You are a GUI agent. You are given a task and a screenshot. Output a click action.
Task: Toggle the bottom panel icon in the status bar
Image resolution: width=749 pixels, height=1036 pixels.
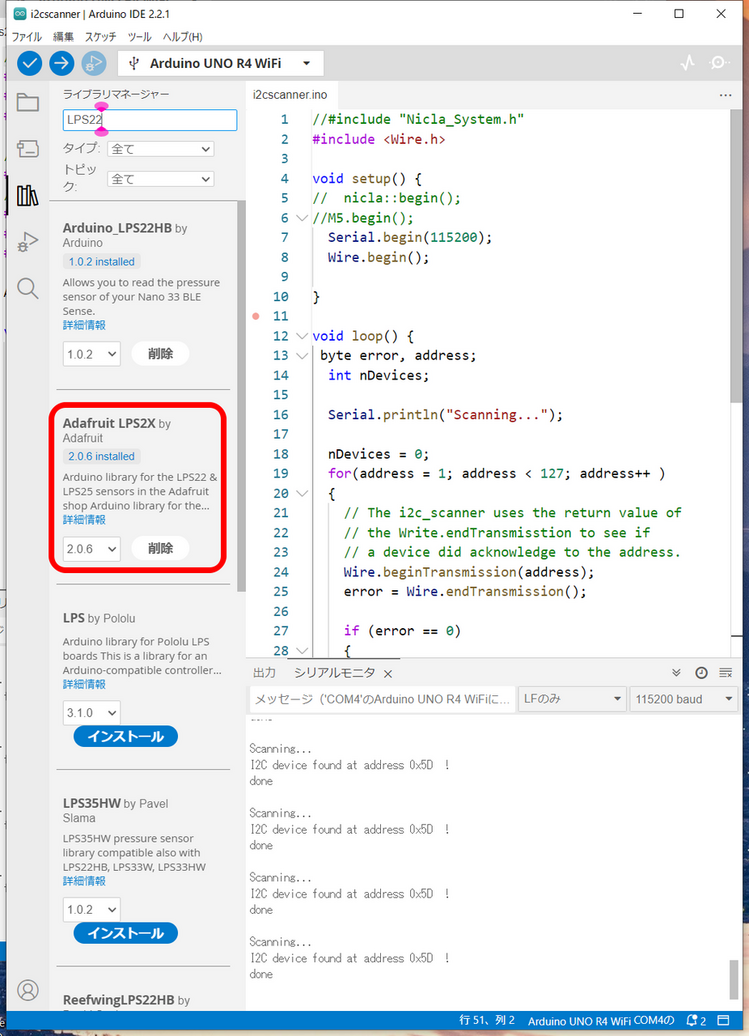click(x=723, y=1021)
